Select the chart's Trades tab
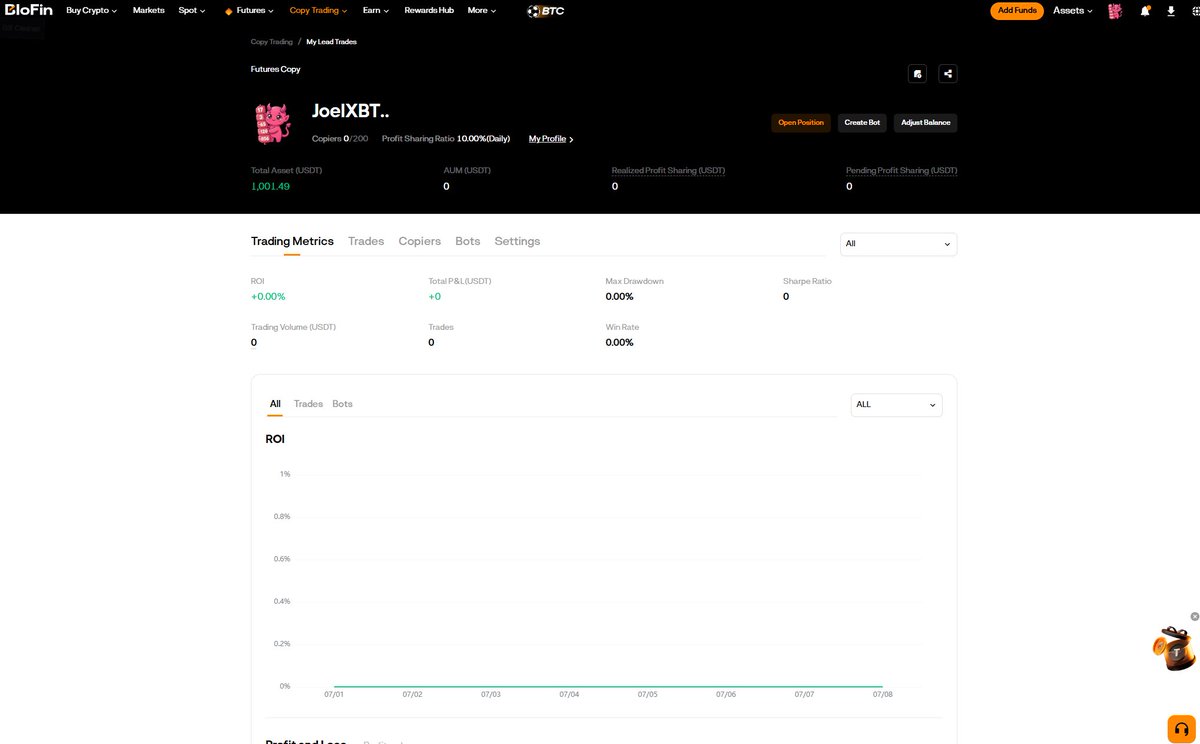The width and height of the screenshot is (1200, 744). pyautogui.click(x=308, y=404)
